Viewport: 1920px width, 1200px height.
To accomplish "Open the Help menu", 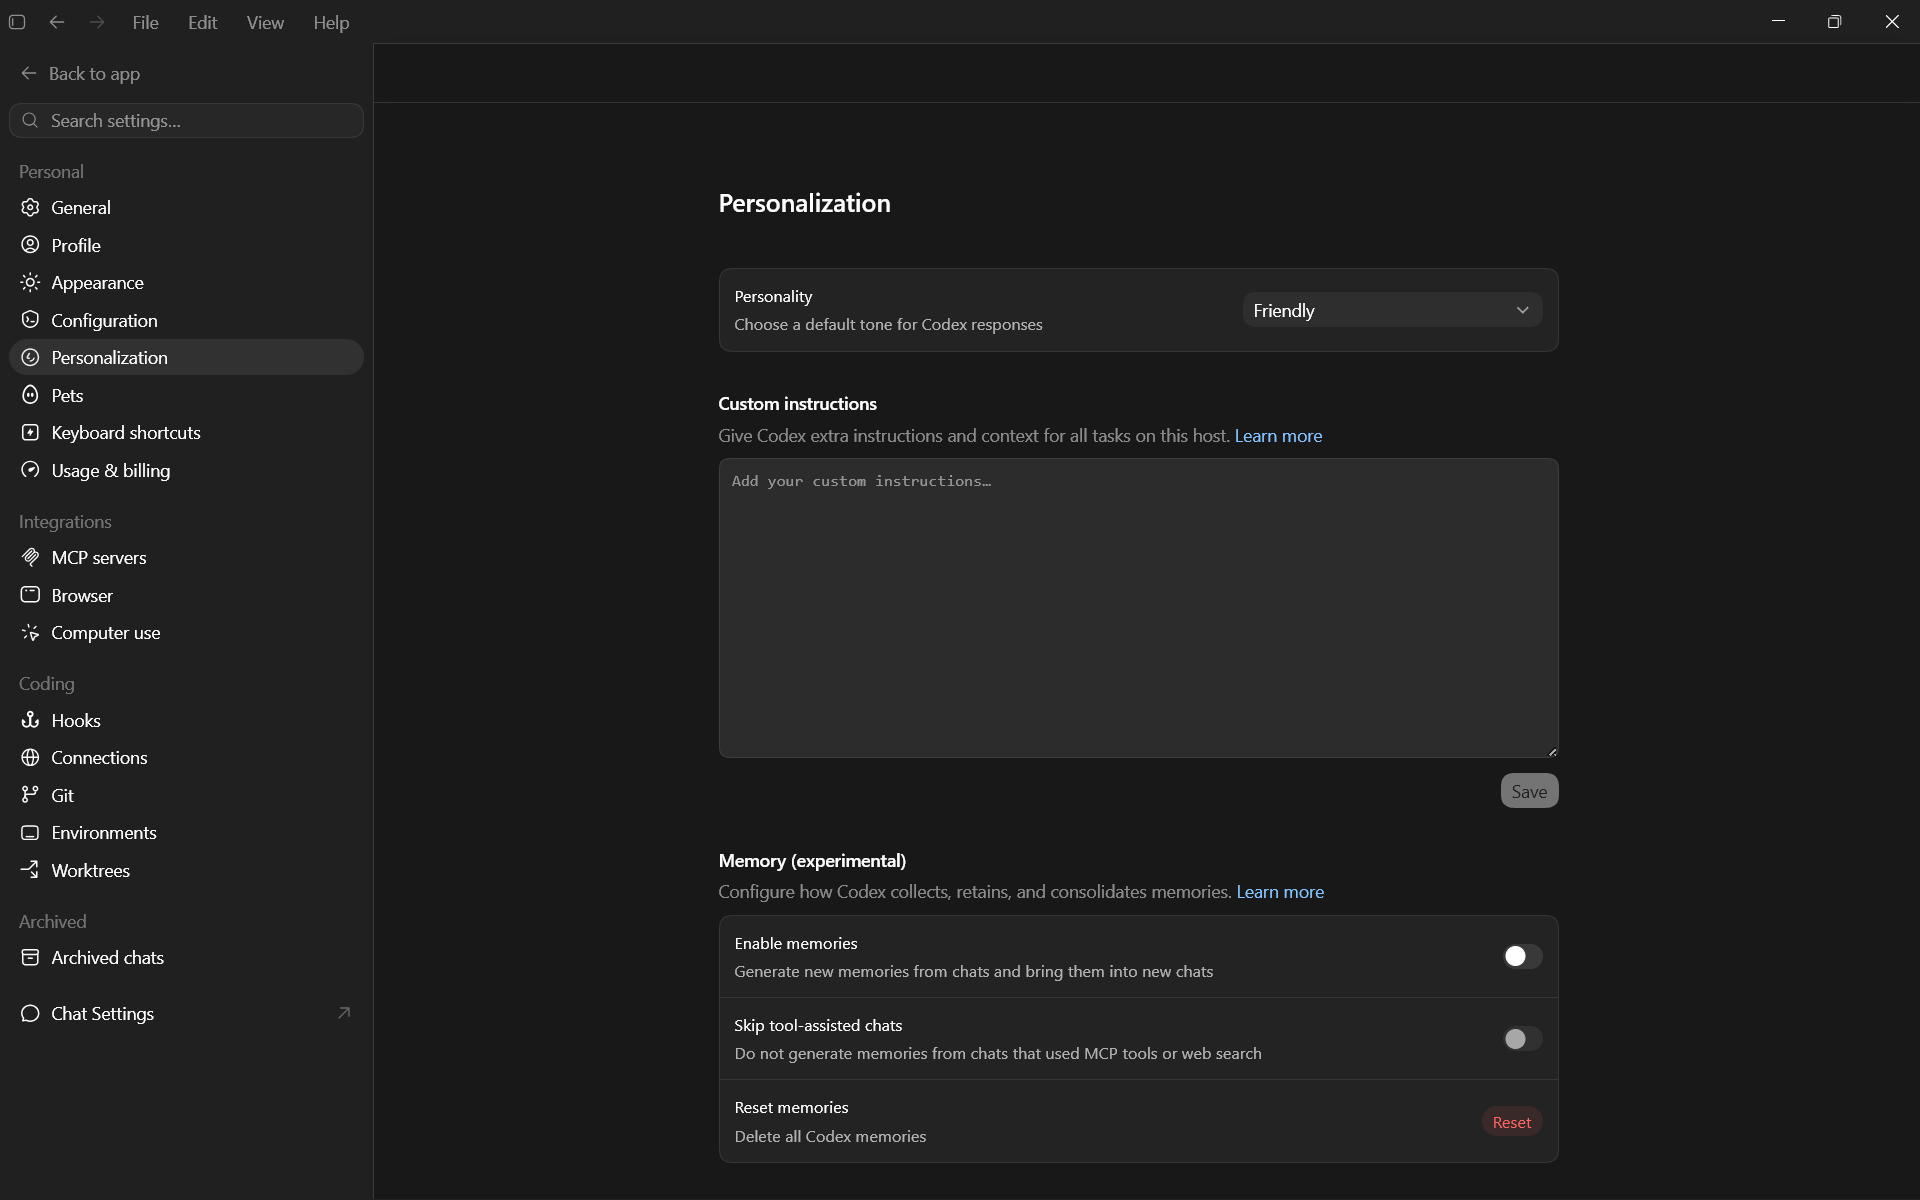I will click(x=331, y=22).
